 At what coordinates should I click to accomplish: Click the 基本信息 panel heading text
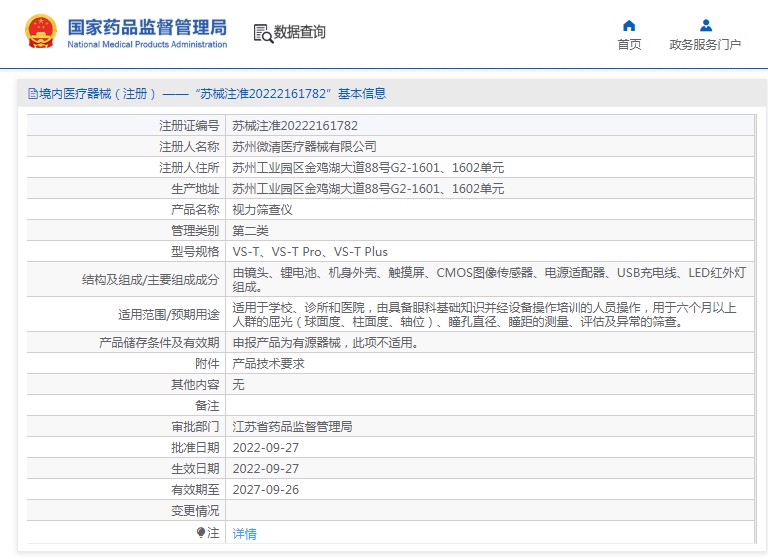pos(362,94)
